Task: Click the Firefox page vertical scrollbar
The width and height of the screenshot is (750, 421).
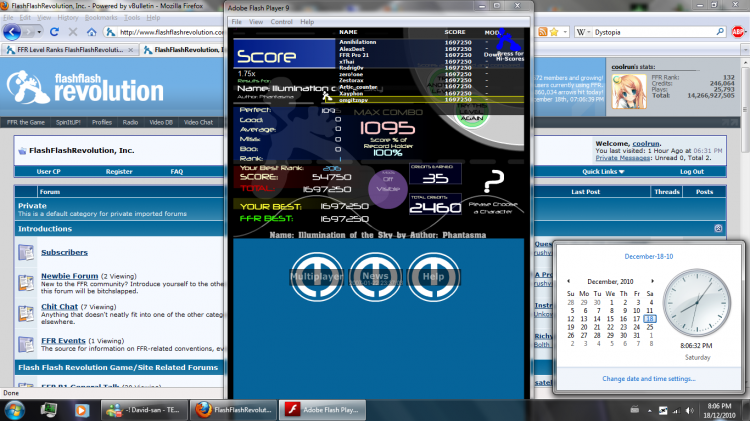Action: coord(745,222)
